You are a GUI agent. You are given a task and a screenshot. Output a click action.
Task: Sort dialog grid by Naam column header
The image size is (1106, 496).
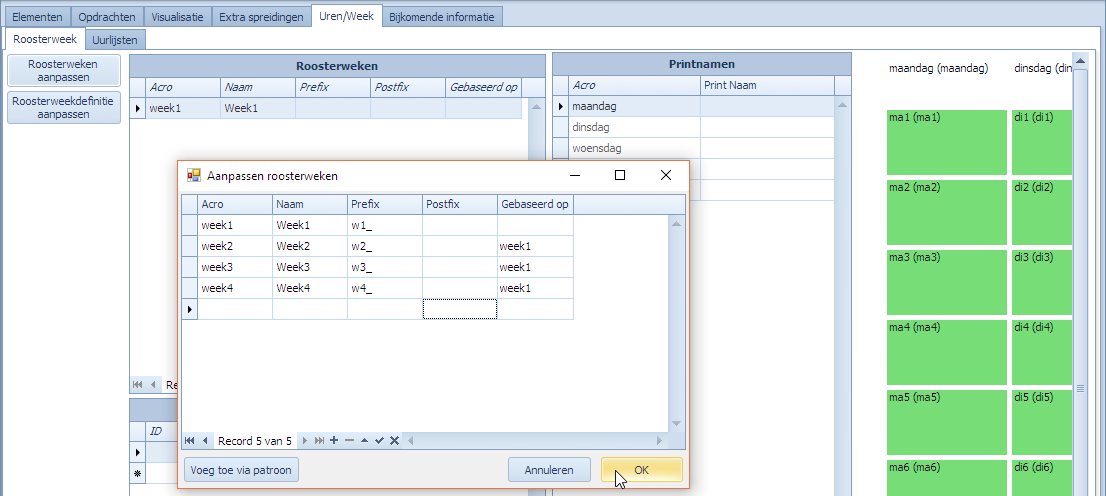click(x=310, y=205)
